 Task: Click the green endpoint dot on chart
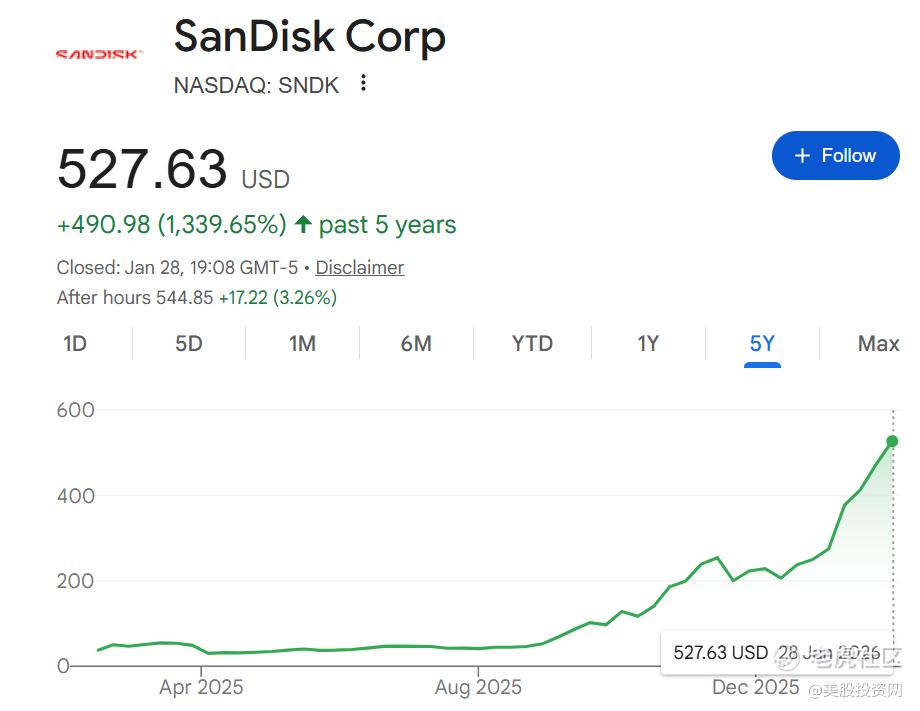[892, 441]
